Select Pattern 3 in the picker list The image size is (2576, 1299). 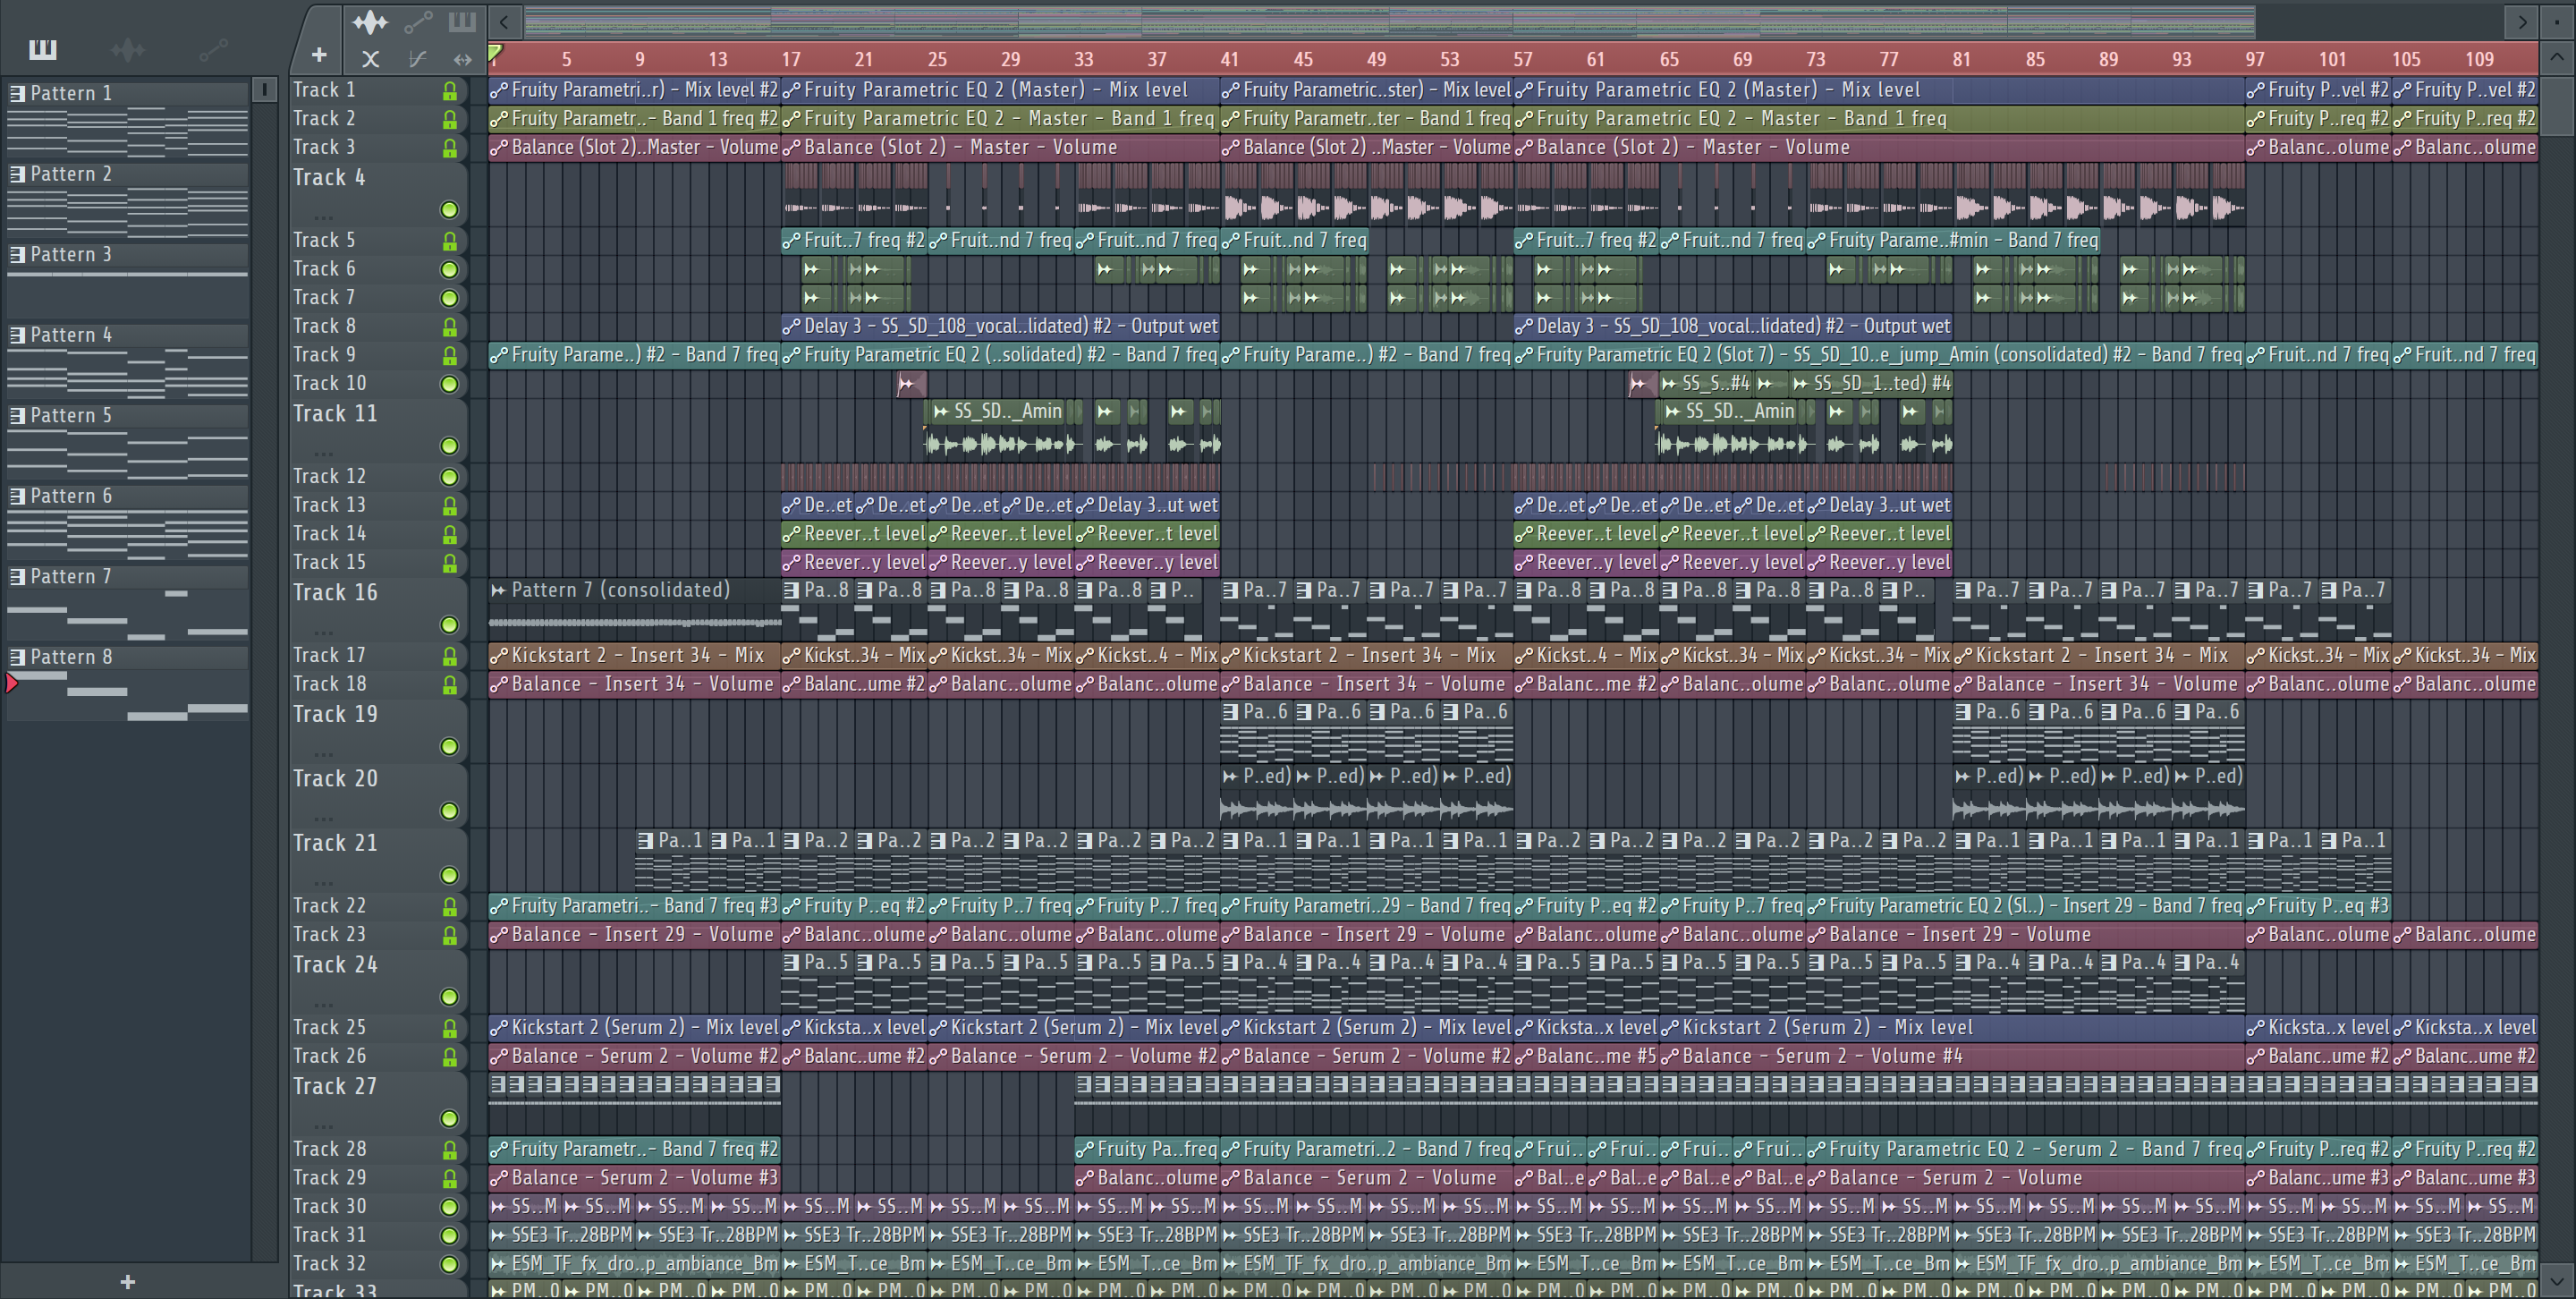tap(70, 254)
